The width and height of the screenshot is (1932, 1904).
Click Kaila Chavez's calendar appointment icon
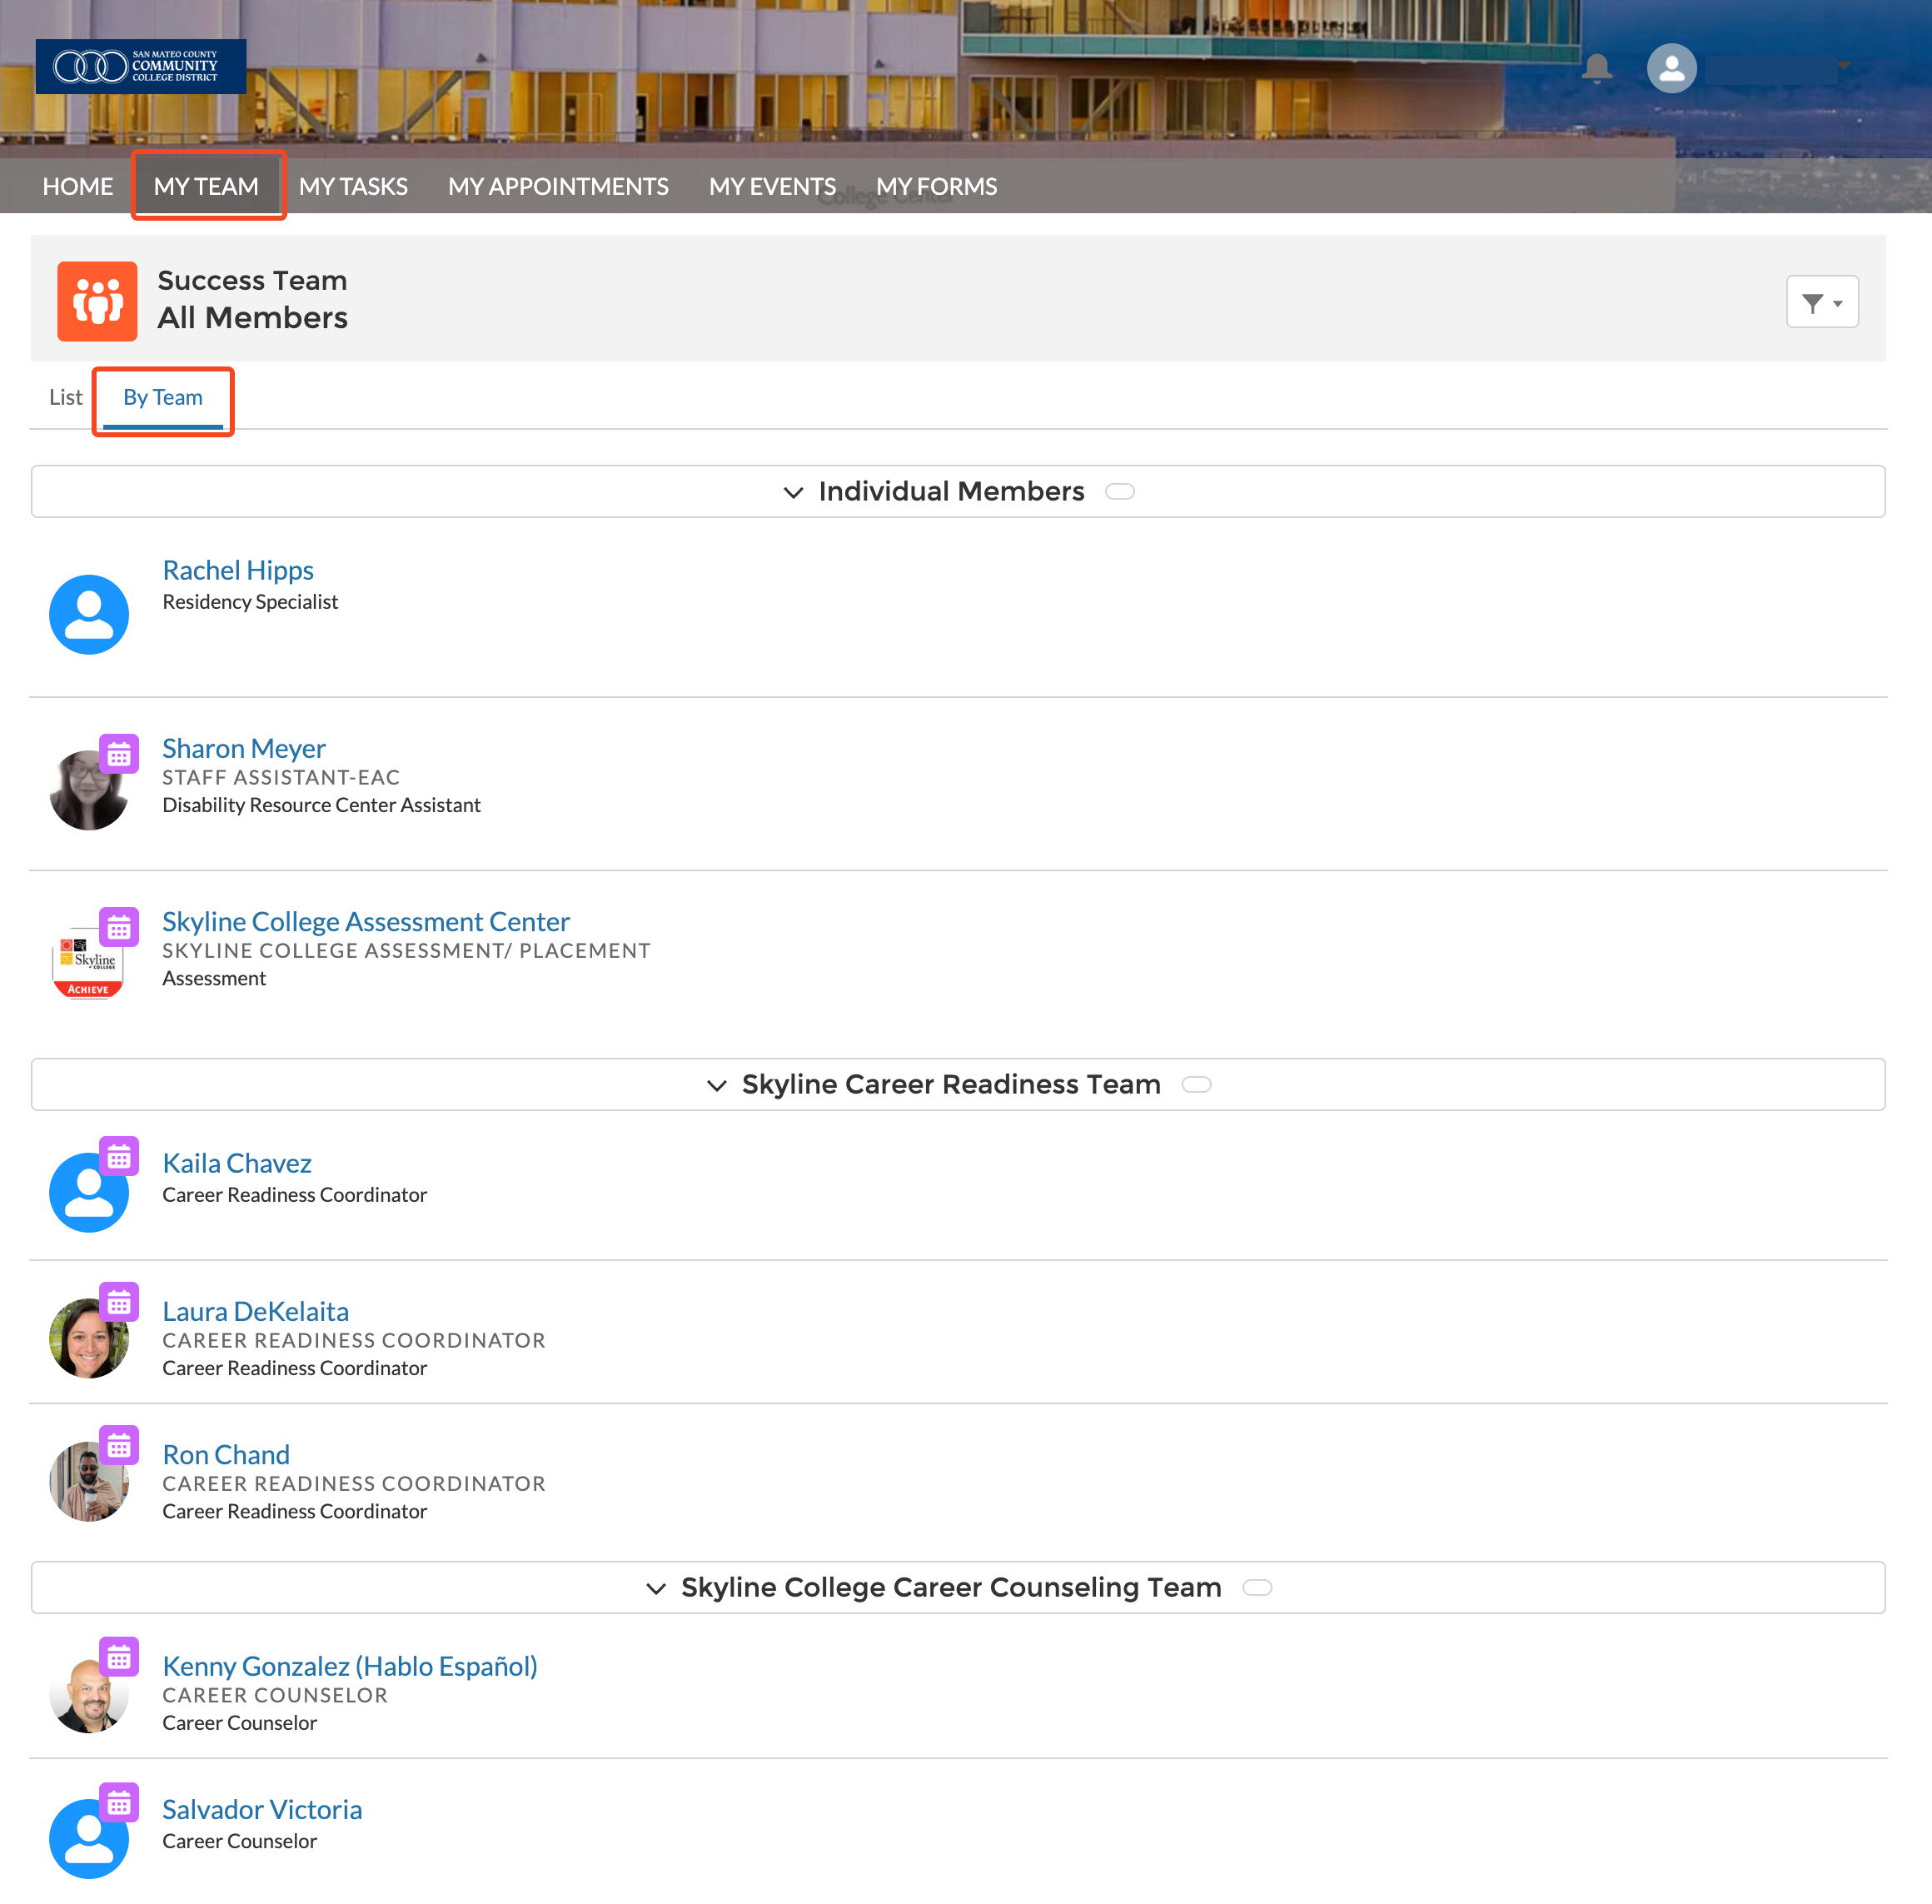(x=119, y=1157)
